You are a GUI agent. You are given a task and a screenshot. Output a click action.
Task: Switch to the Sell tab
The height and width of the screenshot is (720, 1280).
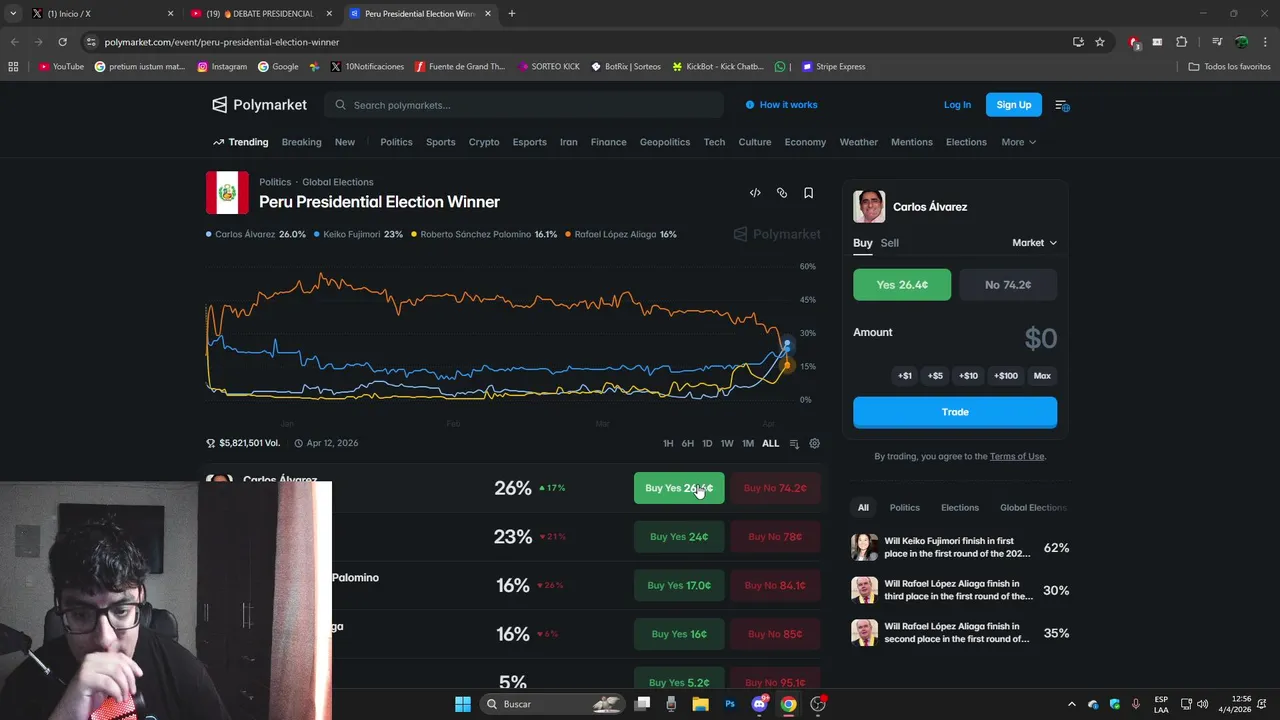tap(889, 243)
